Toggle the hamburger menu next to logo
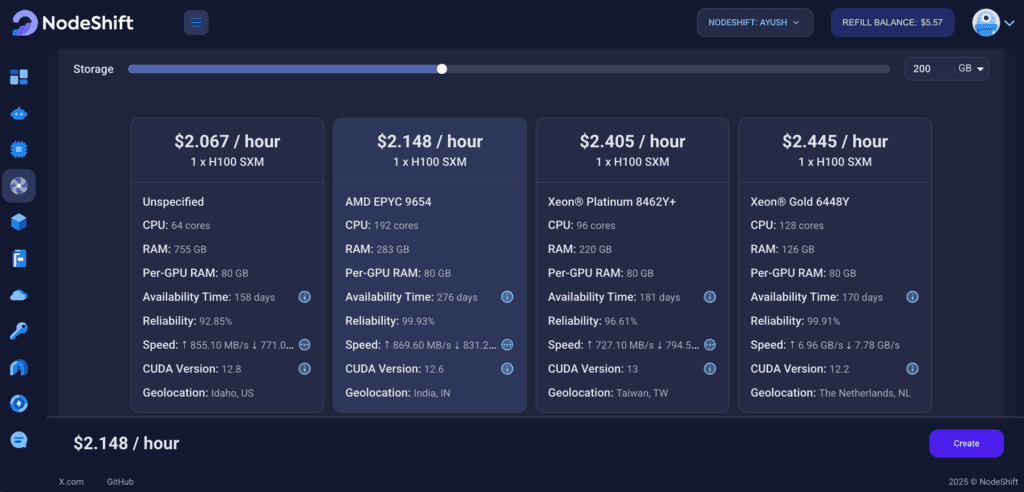The width and height of the screenshot is (1024, 492). point(196,22)
